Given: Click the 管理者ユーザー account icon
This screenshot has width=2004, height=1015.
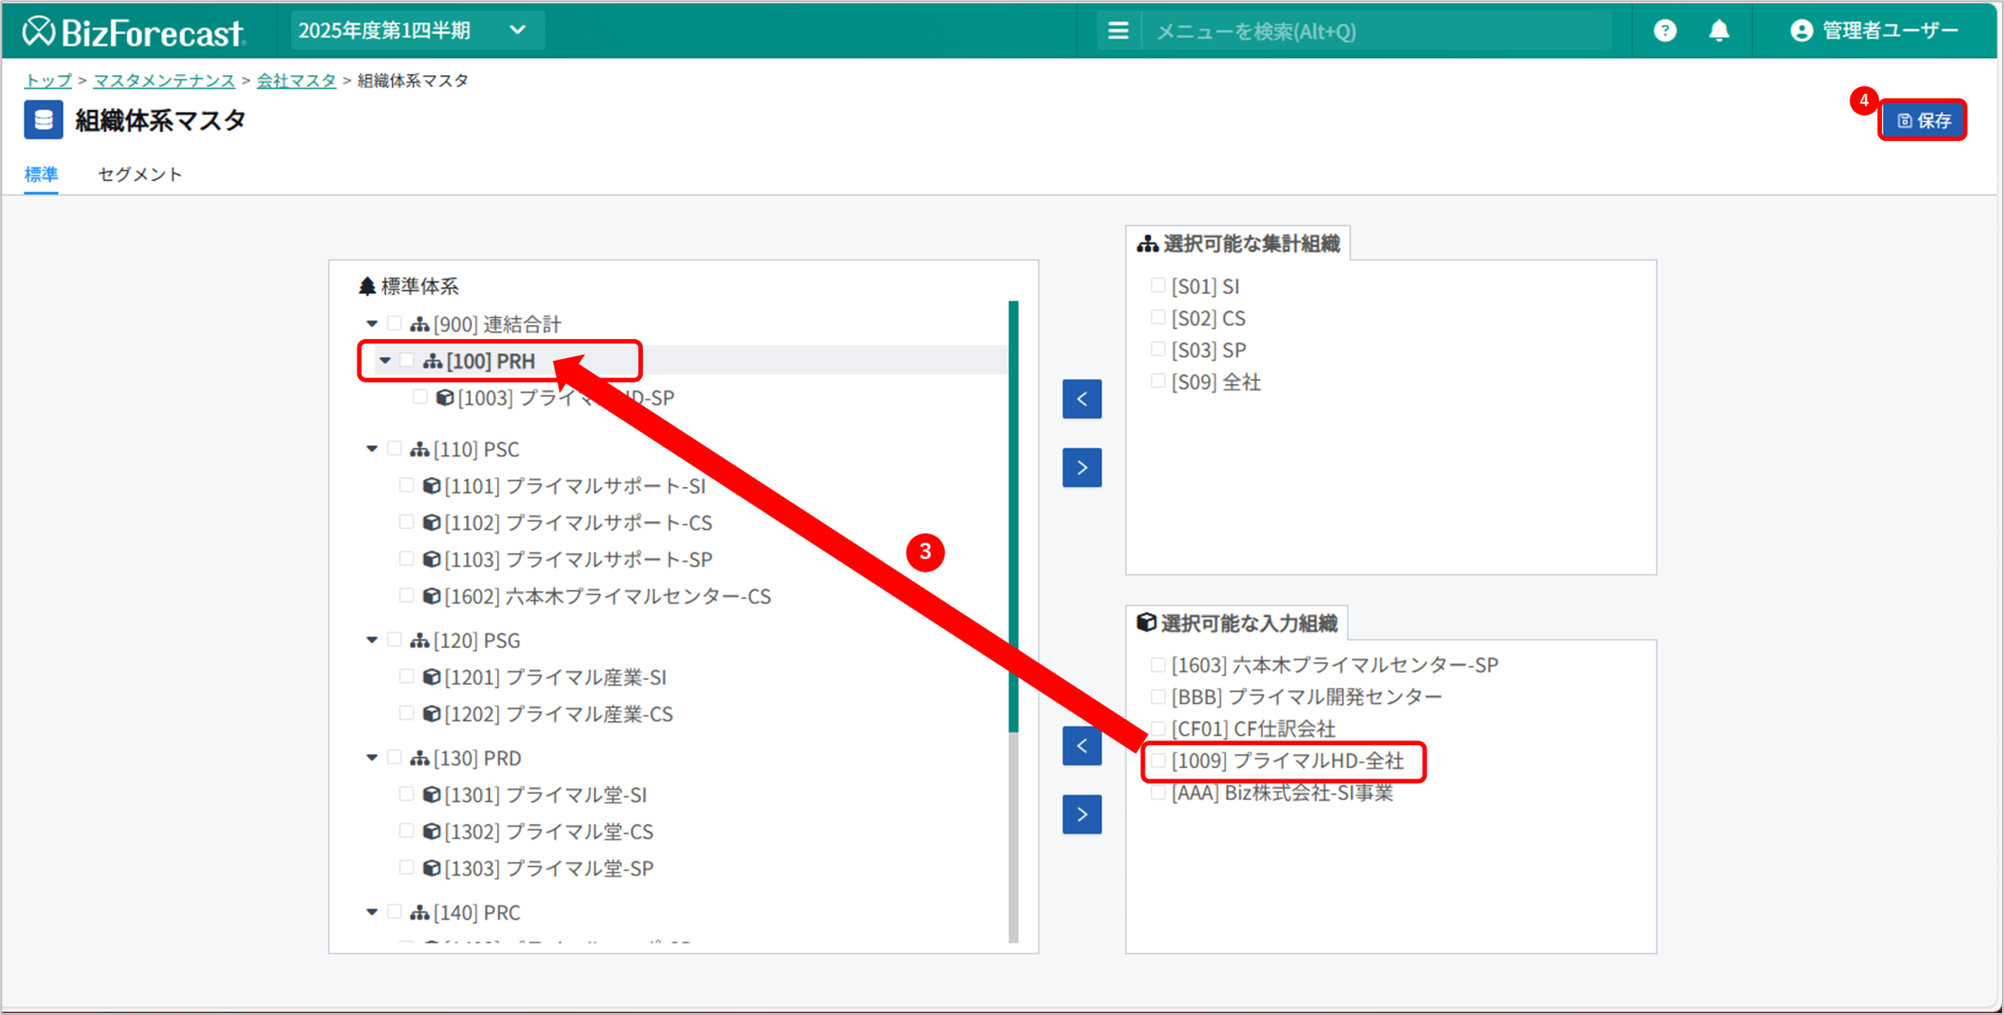Looking at the screenshot, I should click(x=1801, y=31).
